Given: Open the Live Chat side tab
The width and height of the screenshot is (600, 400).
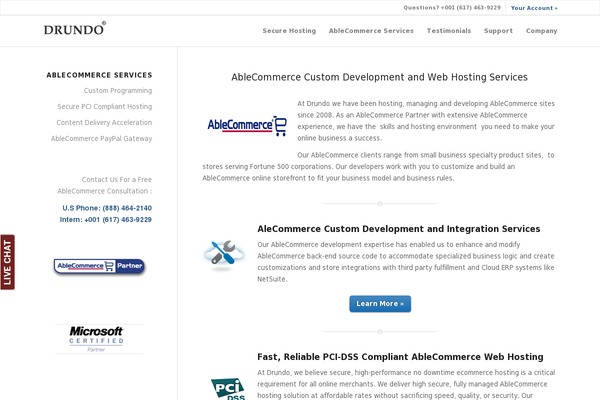Looking at the screenshot, I should [x=7, y=262].
